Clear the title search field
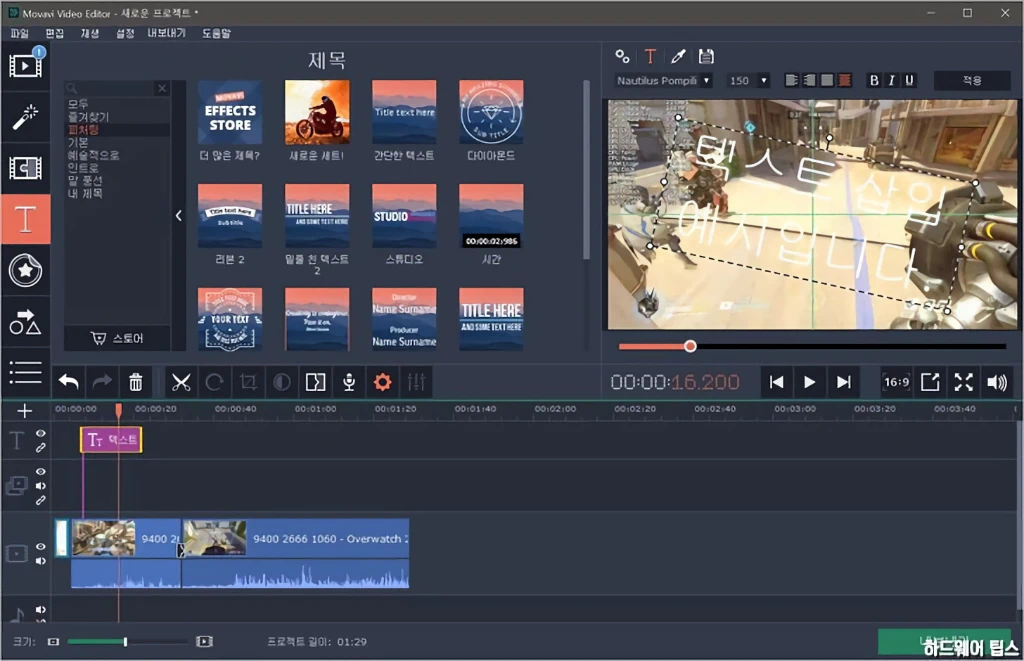Screen dimensions: 1024x661 [162, 88]
